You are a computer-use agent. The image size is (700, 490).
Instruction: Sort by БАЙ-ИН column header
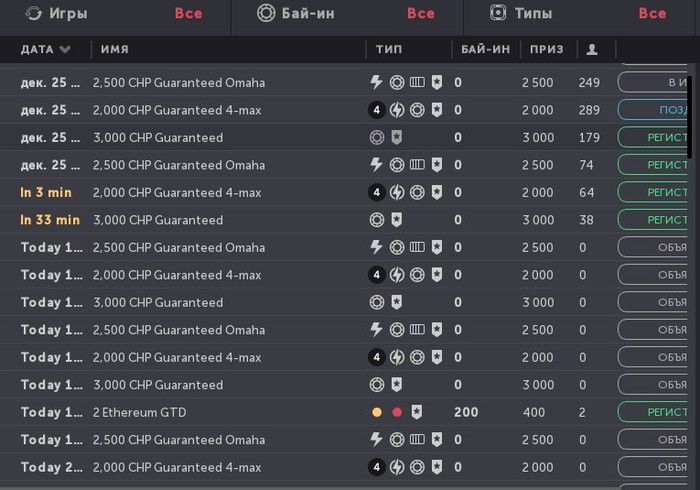484,49
